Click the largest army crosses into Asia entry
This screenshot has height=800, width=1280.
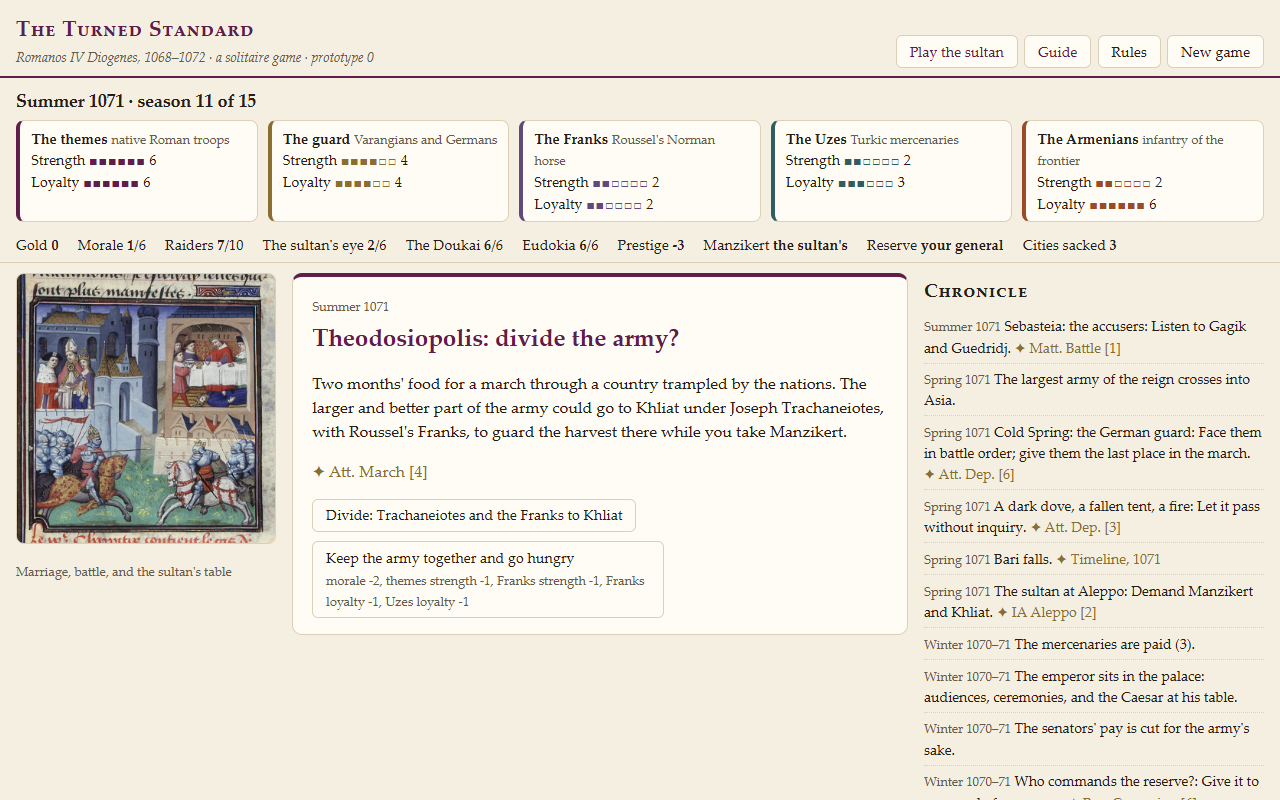point(1094,390)
